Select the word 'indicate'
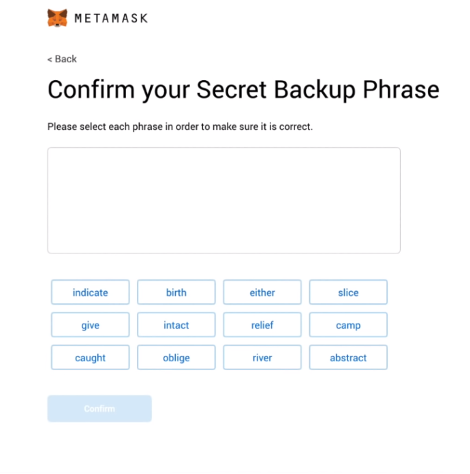470x474 pixels. [90, 292]
